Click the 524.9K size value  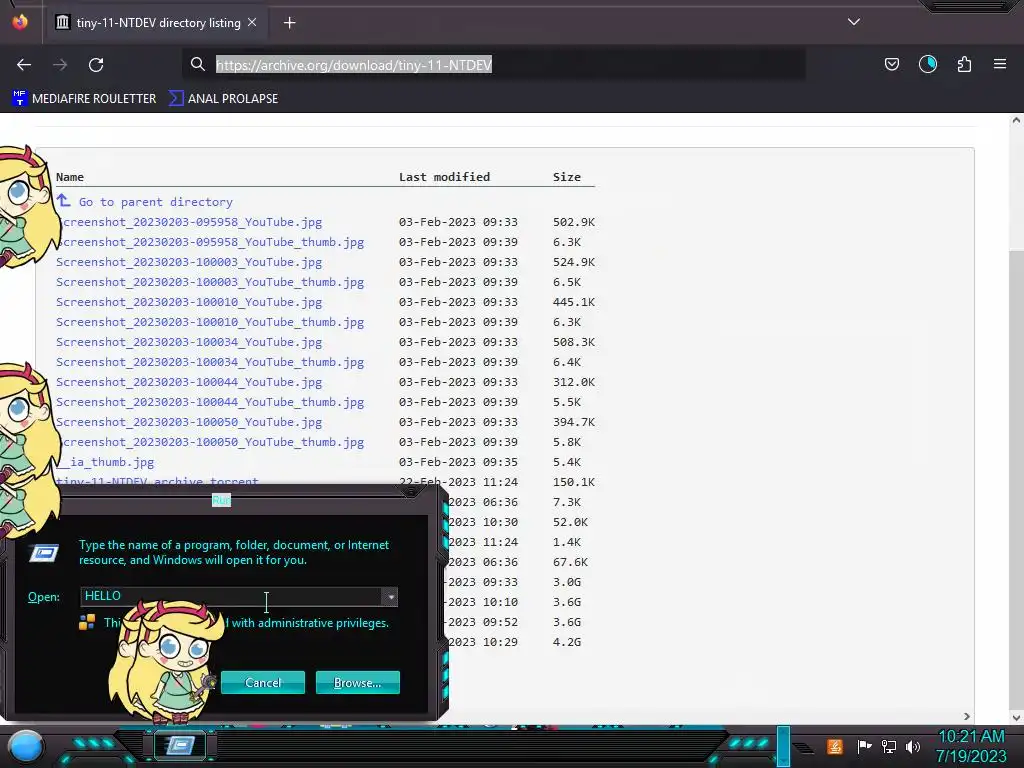(573, 262)
